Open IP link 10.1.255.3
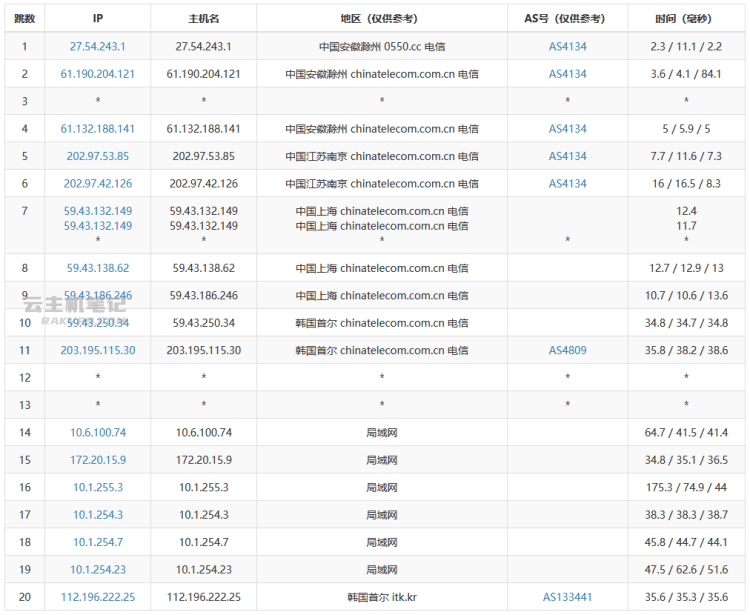This screenshot has height=615, width=750. [x=98, y=487]
